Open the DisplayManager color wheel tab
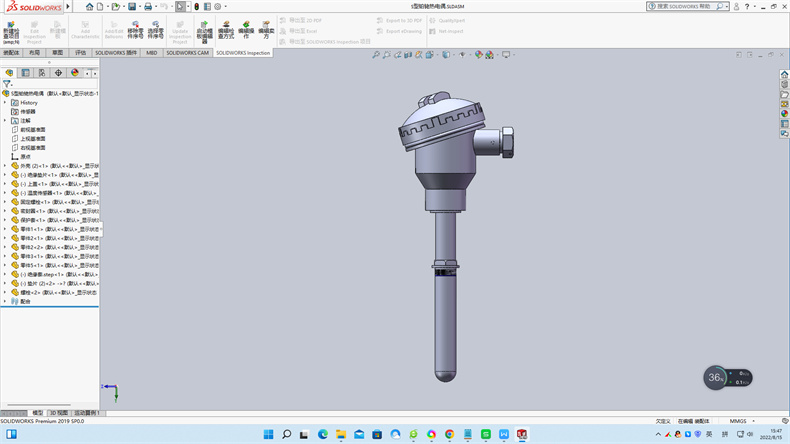The image size is (790, 444). point(74,73)
